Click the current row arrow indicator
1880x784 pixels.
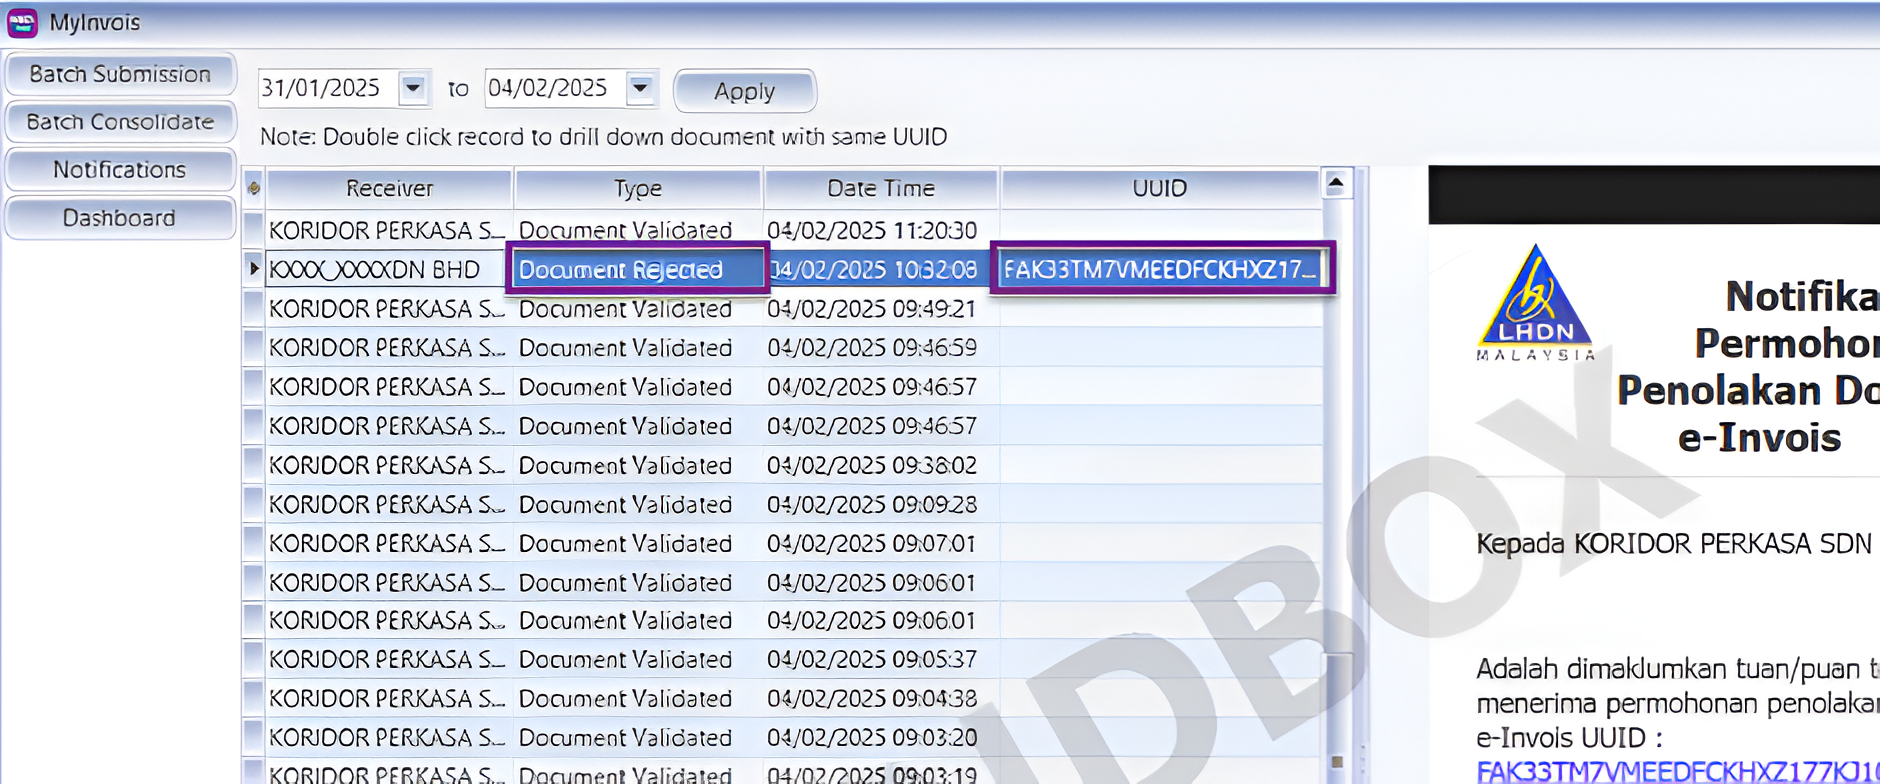254,268
